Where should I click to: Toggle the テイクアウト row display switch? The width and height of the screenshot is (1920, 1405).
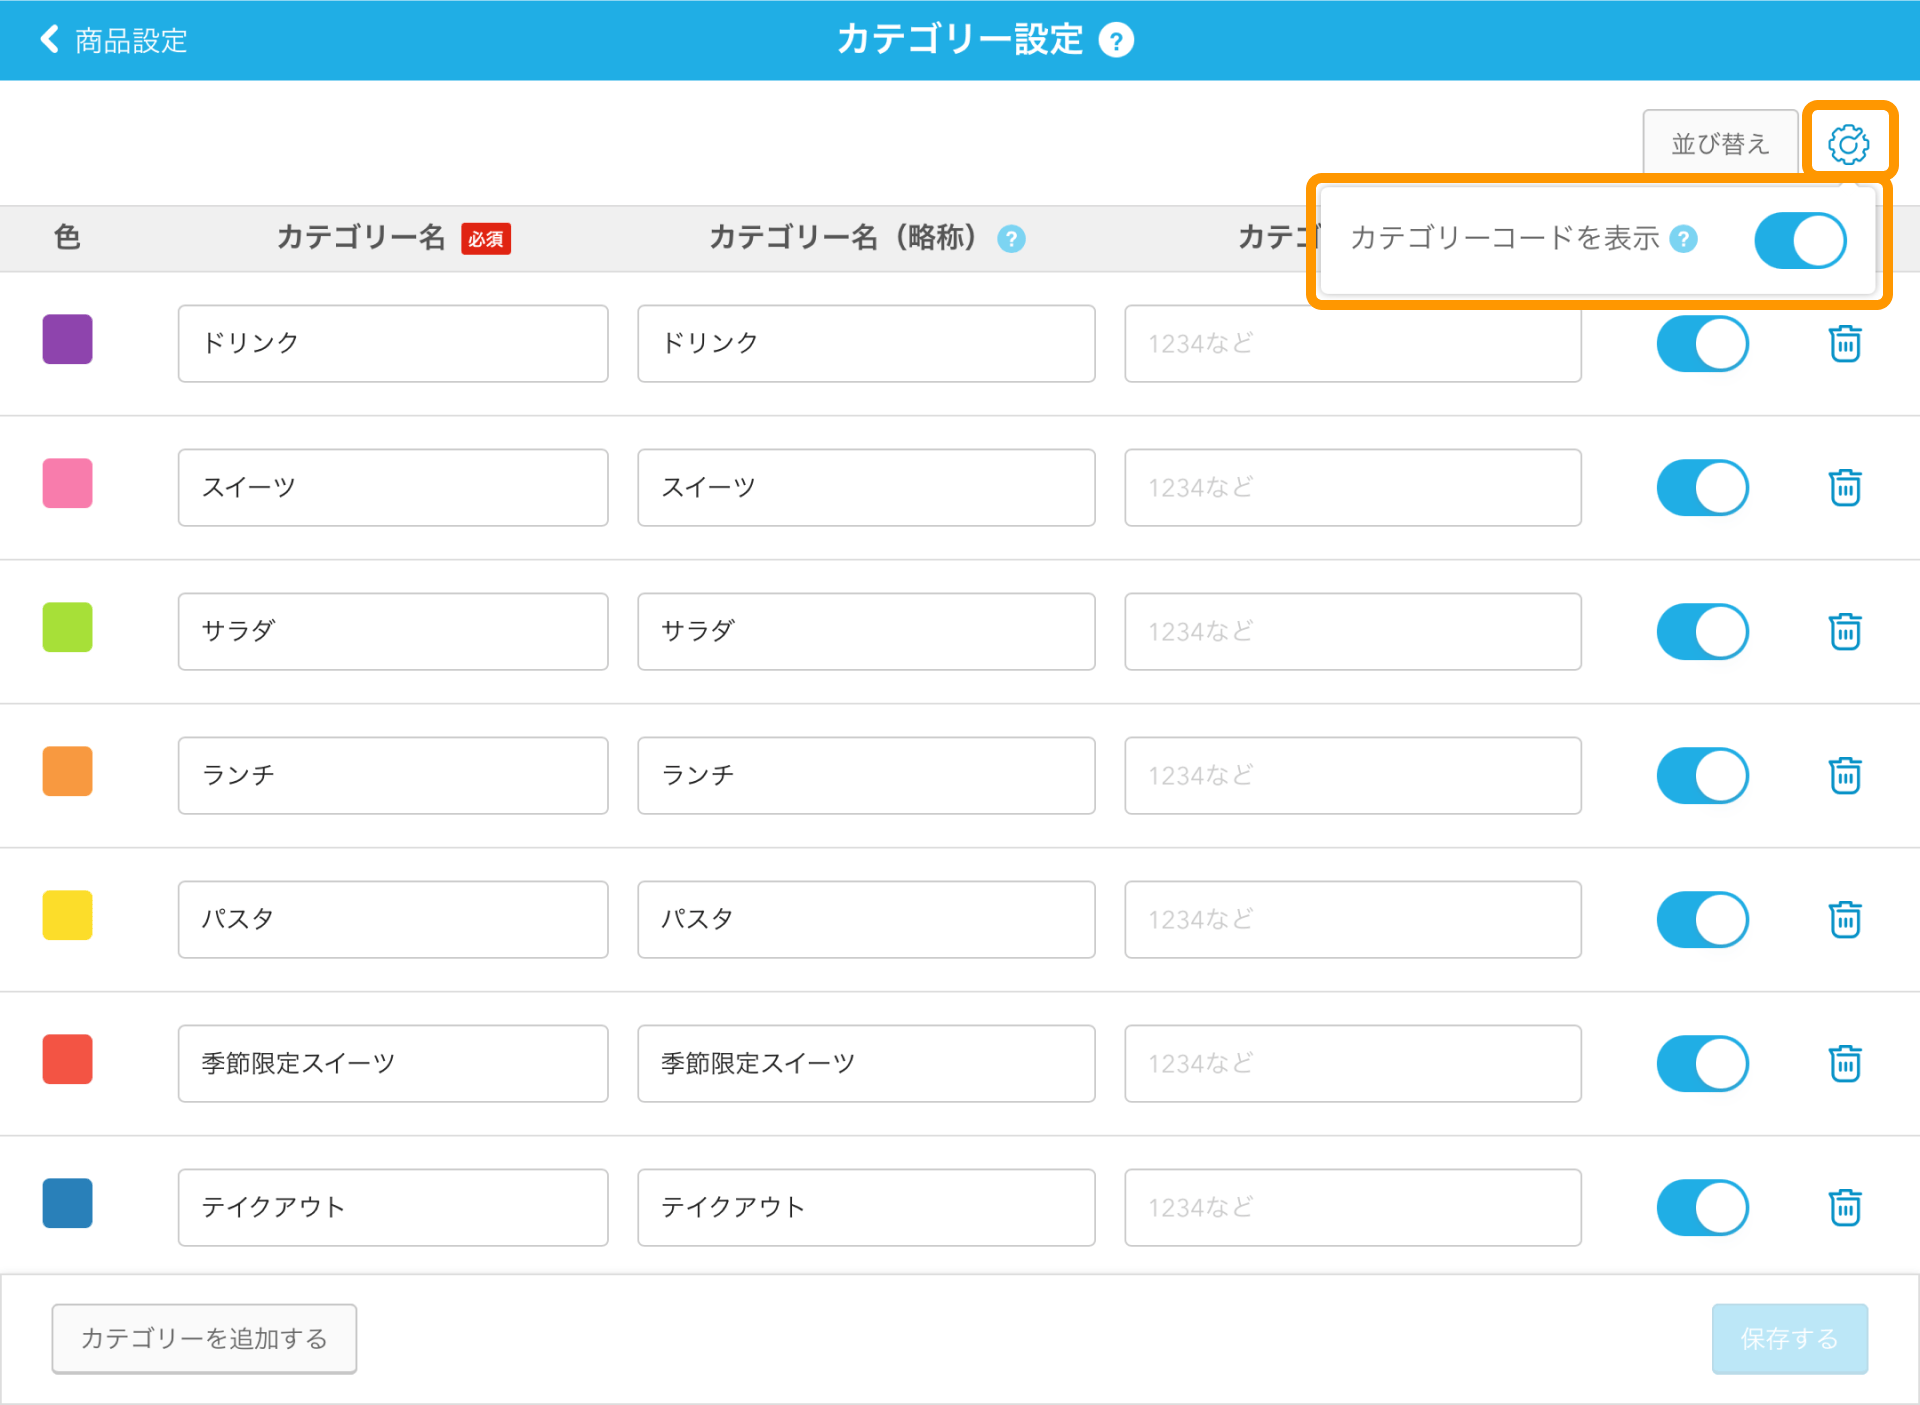coord(1703,1208)
